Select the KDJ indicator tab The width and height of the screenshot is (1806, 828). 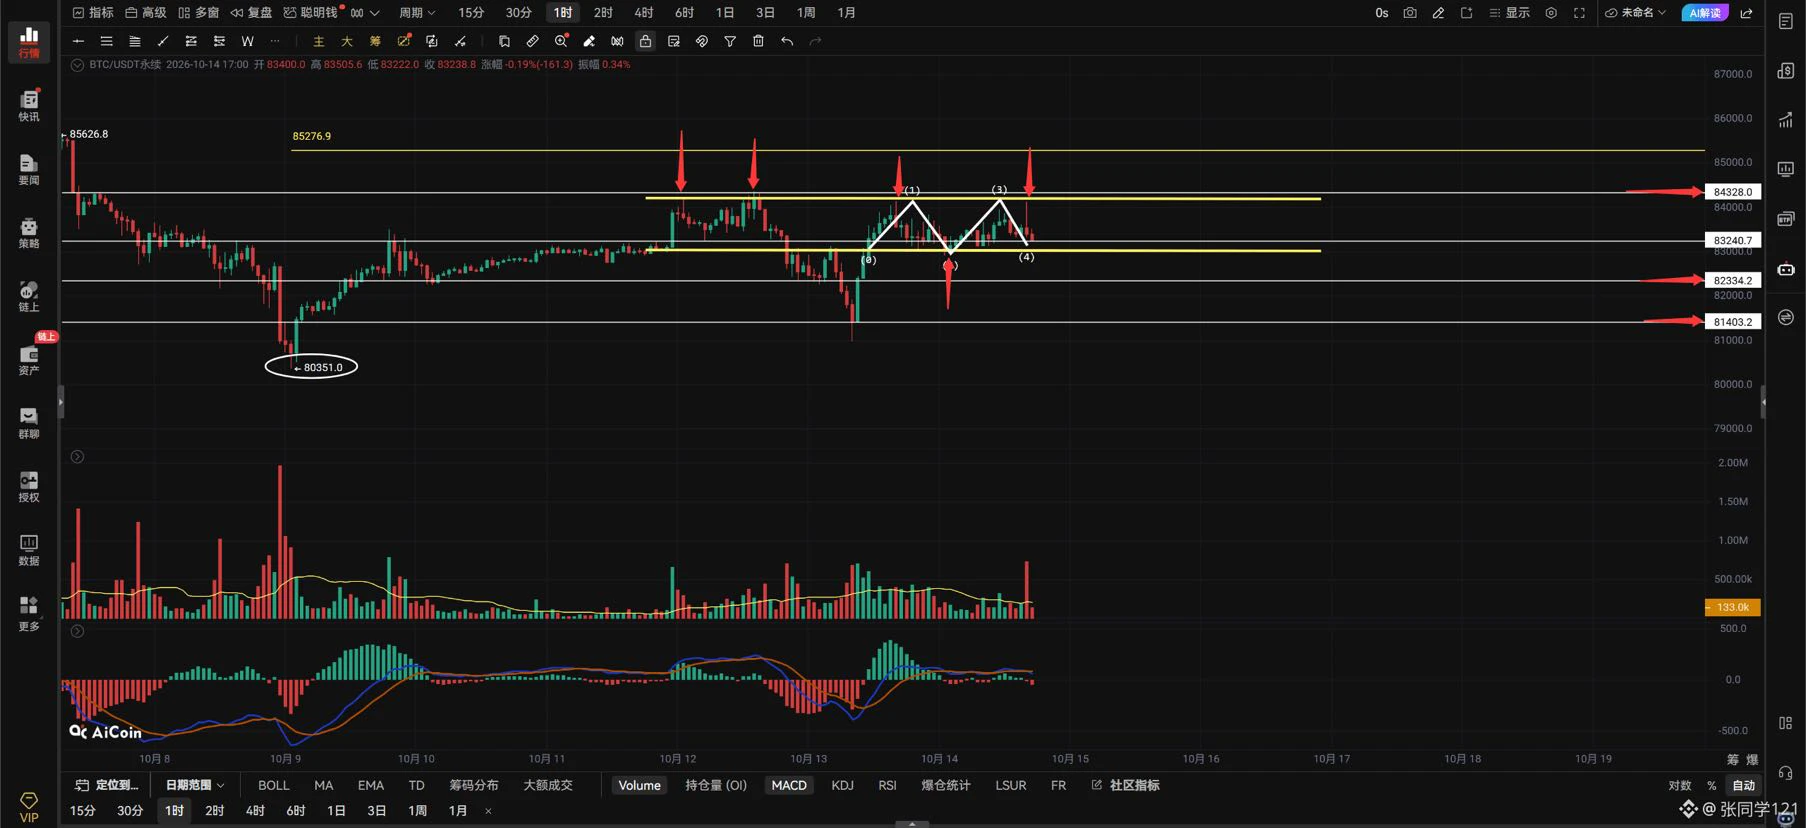pos(842,785)
